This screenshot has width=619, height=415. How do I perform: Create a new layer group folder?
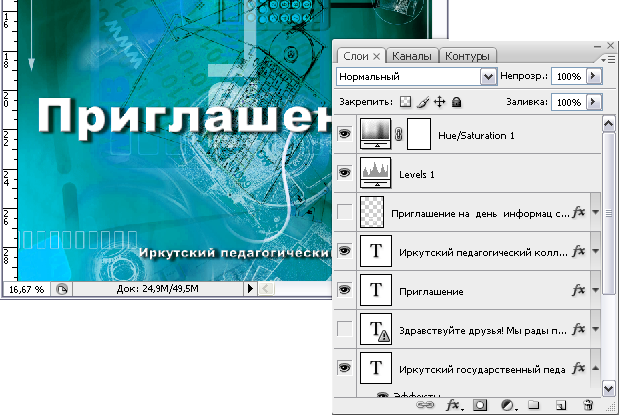(534, 405)
